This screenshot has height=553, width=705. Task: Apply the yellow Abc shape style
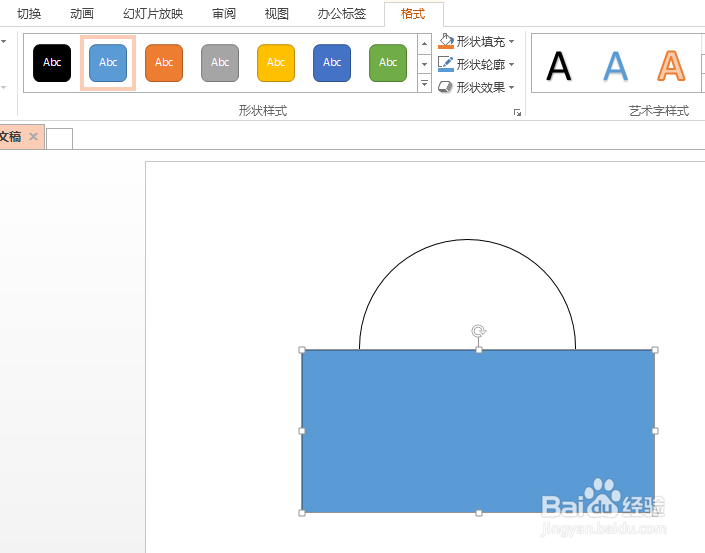pyautogui.click(x=276, y=63)
